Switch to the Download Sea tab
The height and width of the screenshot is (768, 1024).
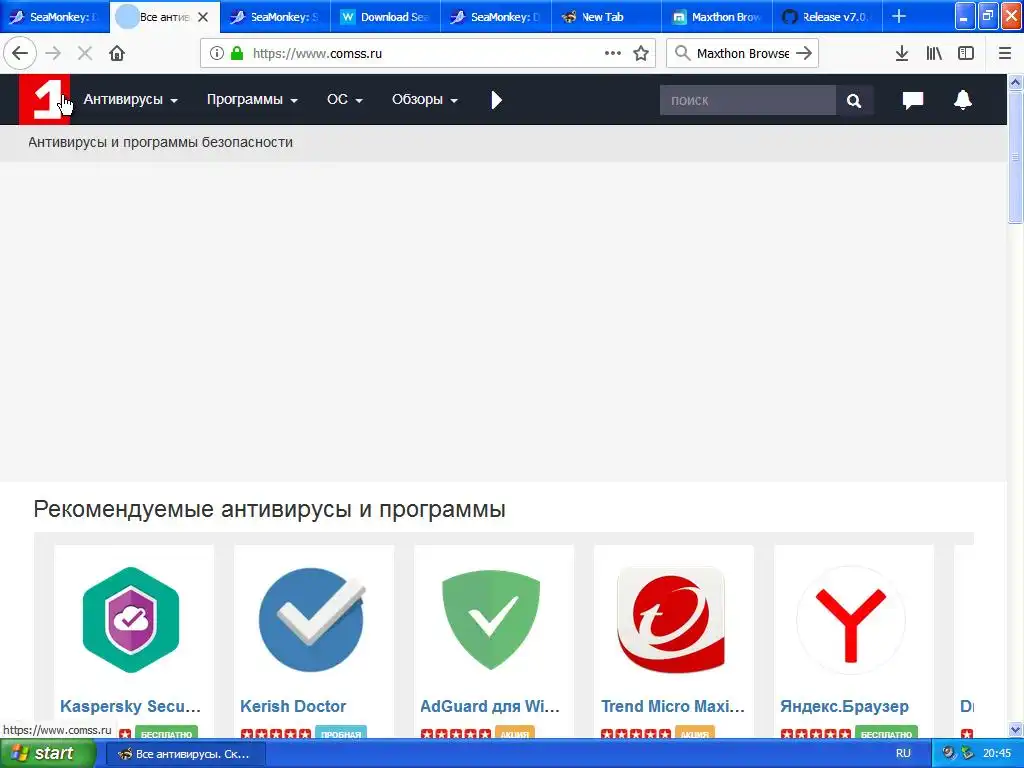point(385,17)
